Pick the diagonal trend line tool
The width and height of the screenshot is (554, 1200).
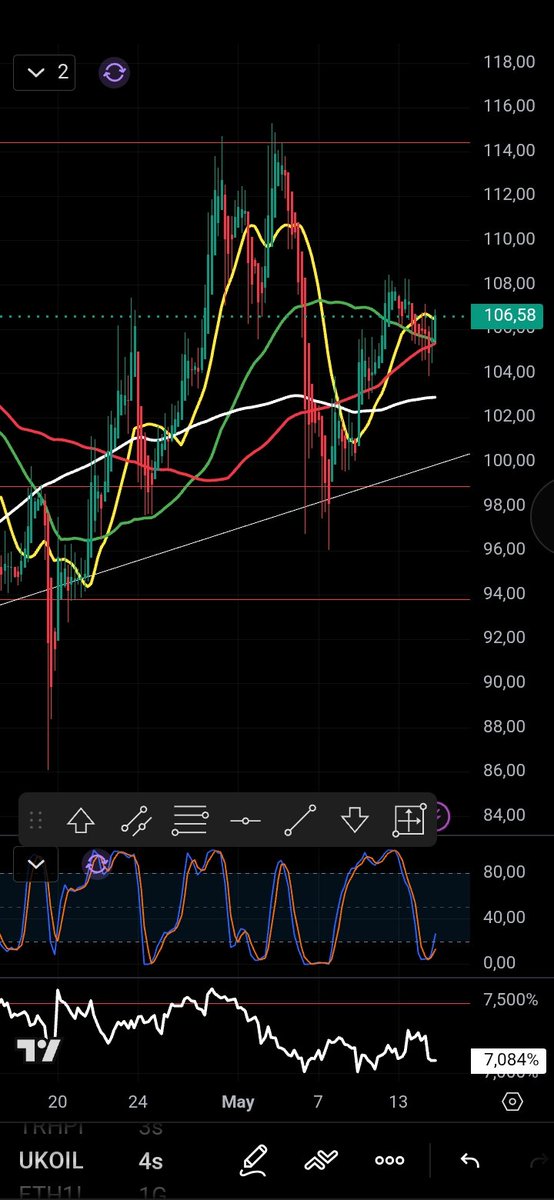click(300, 821)
